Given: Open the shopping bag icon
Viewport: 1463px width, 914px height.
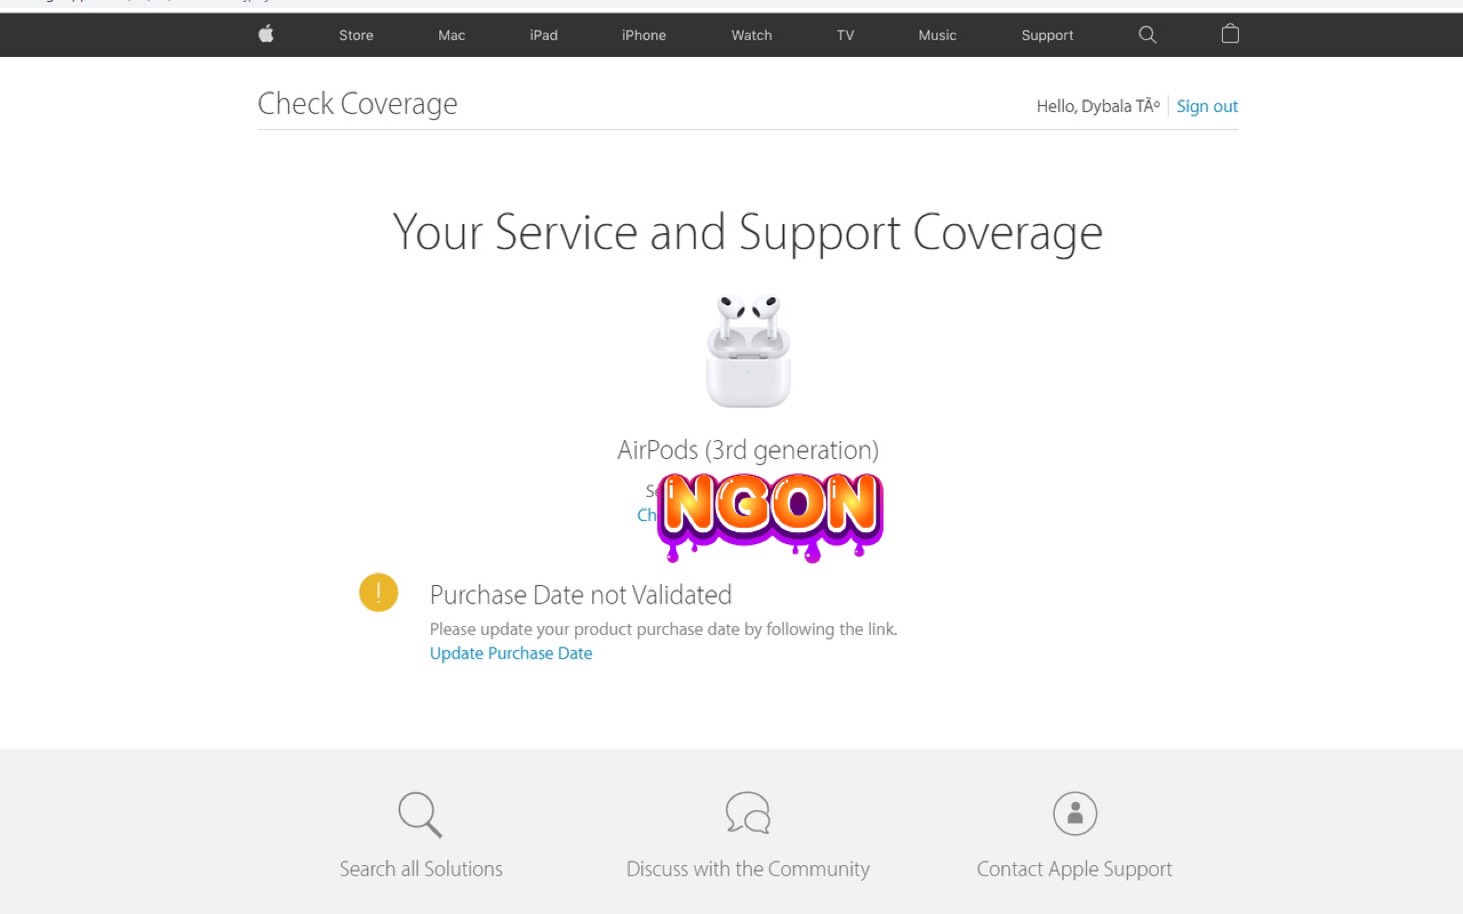Looking at the screenshot, I should [1230, 34].
